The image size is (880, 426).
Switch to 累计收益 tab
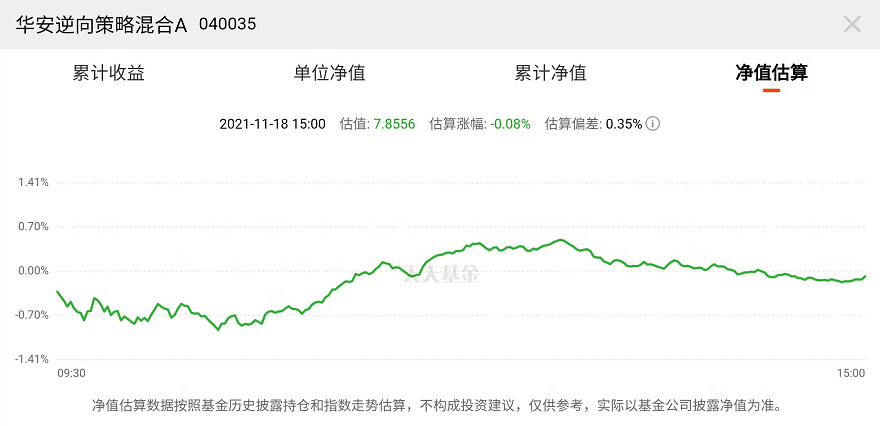[108, 73]
